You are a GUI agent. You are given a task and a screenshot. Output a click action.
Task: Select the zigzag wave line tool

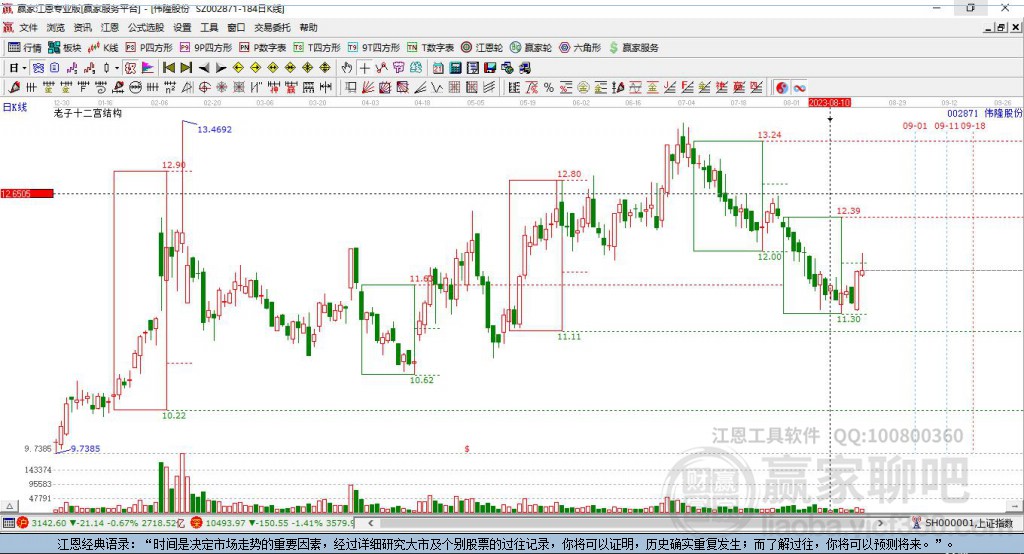tap(436, 88)
